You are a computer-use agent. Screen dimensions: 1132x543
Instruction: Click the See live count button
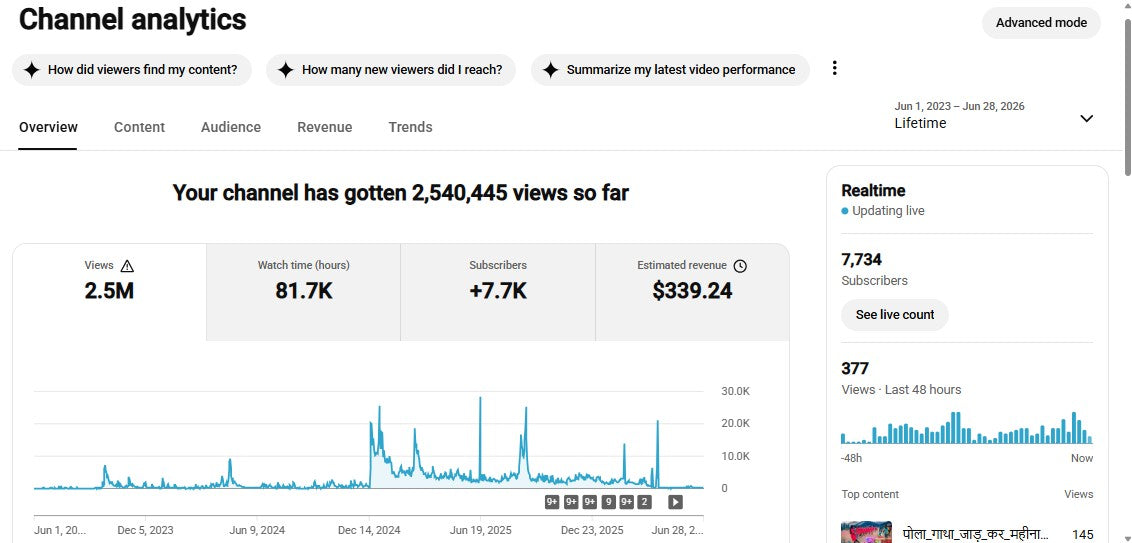point(894,315)
